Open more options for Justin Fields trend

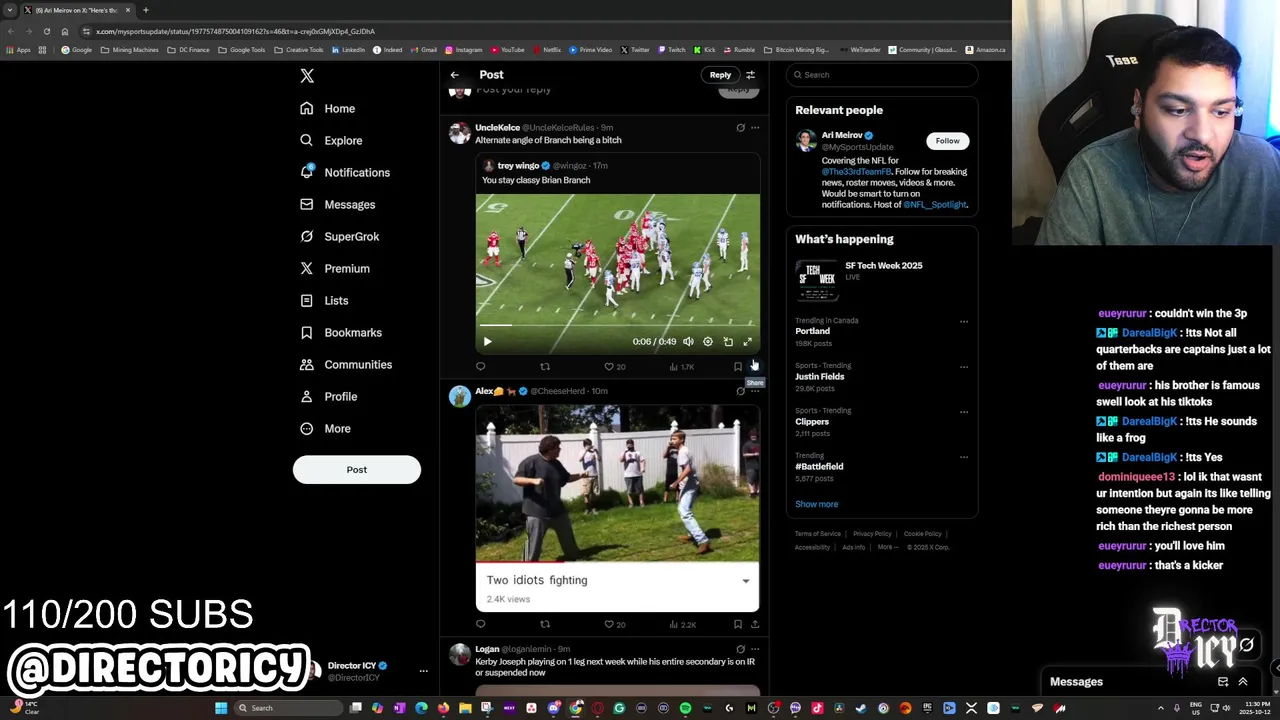coord(964,367)
